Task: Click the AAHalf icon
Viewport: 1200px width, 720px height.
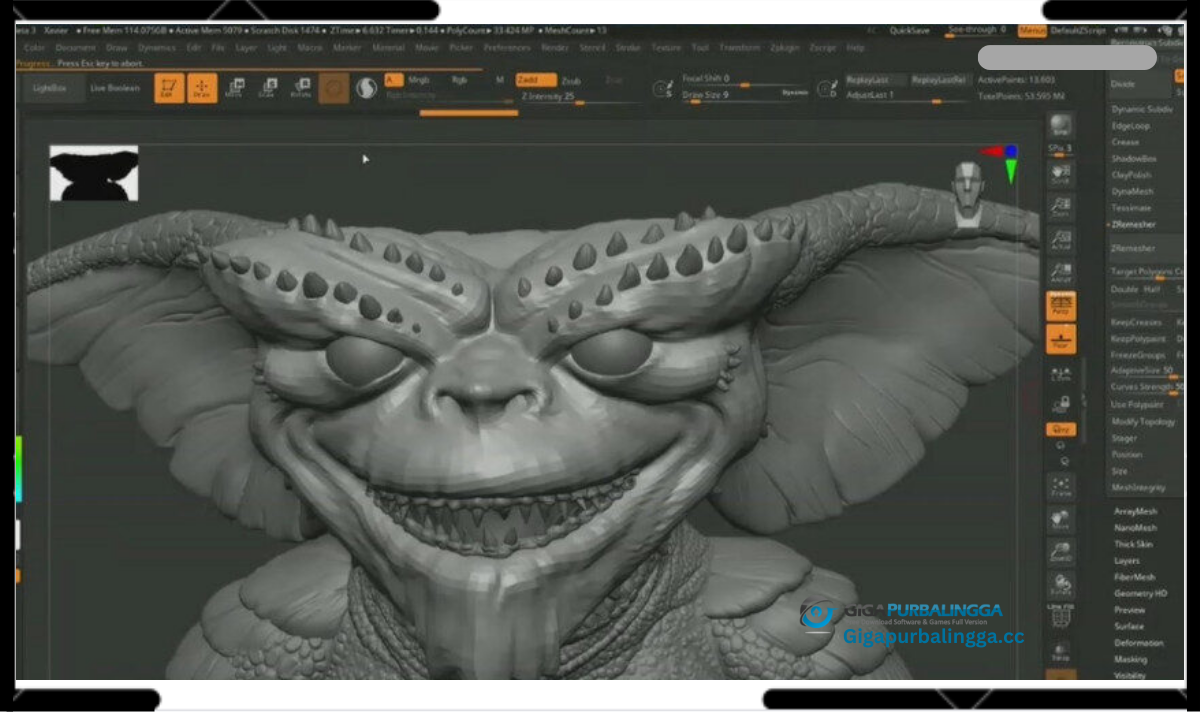Action: pos(1061,272)
